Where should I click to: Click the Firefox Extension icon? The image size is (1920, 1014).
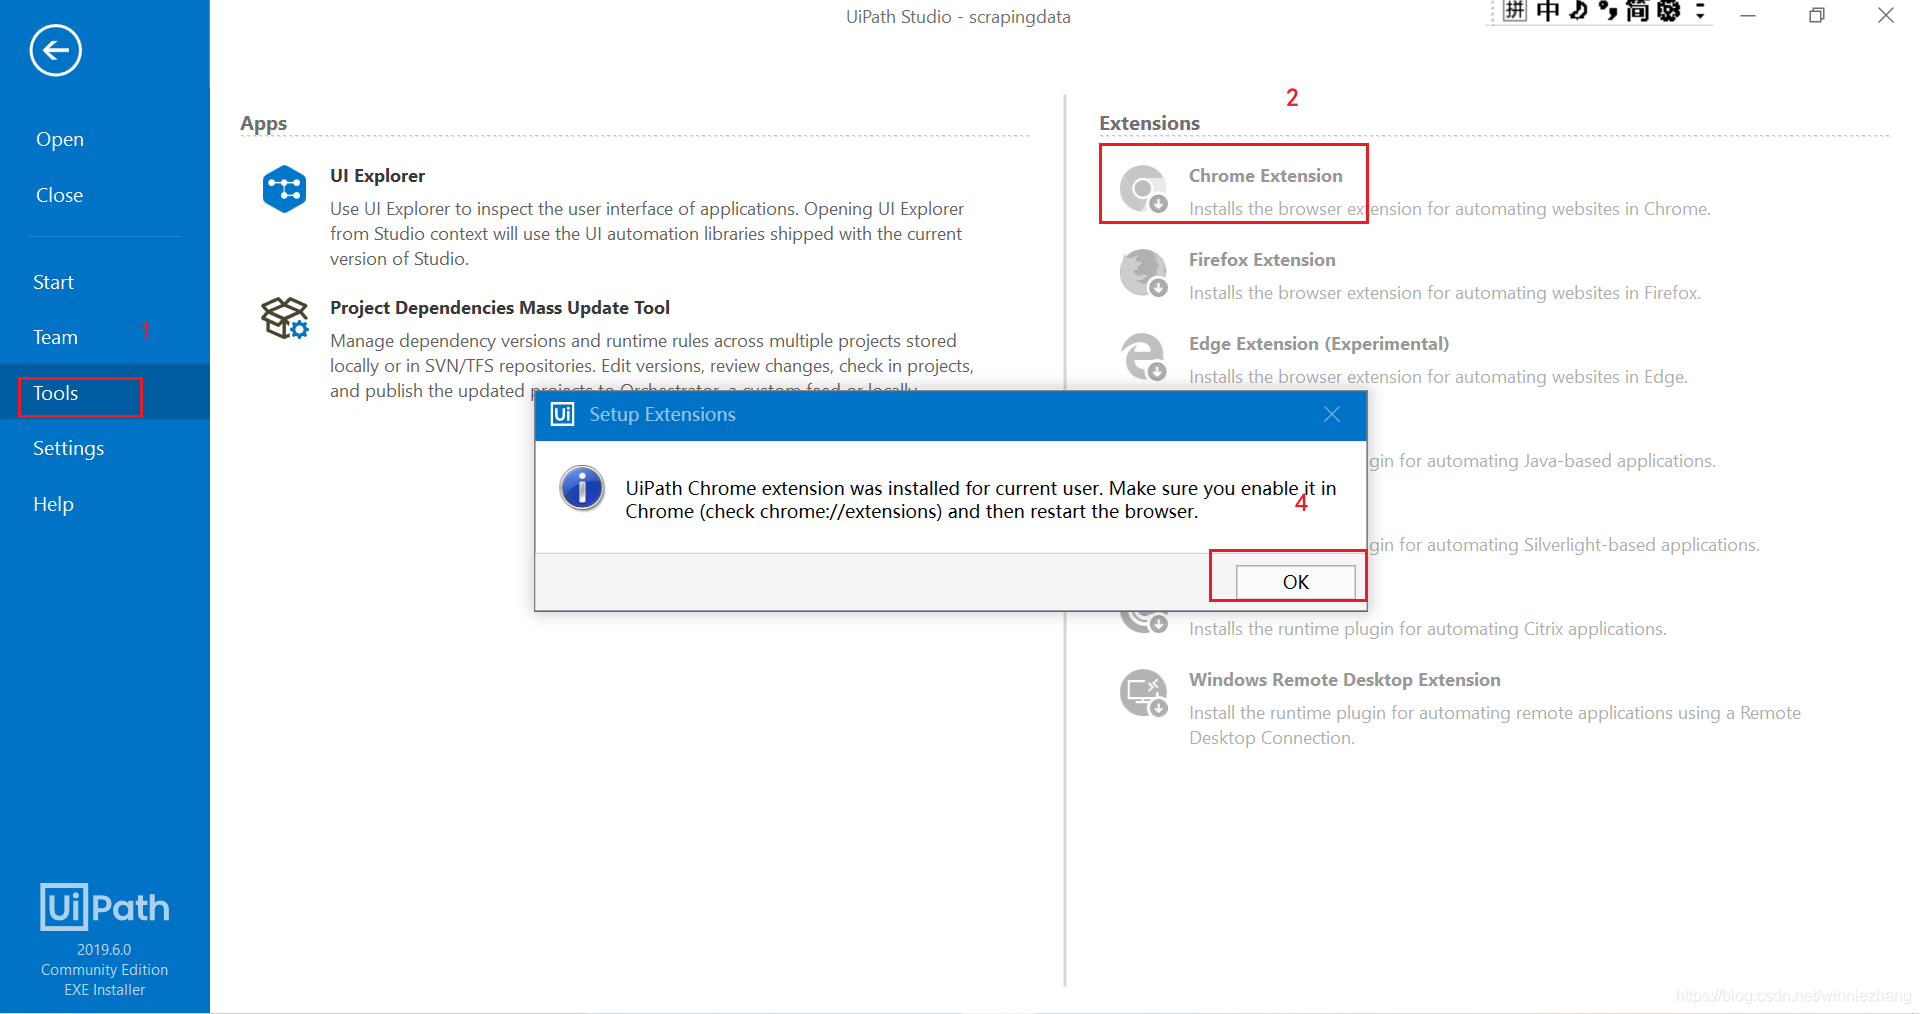[1144, 273]
